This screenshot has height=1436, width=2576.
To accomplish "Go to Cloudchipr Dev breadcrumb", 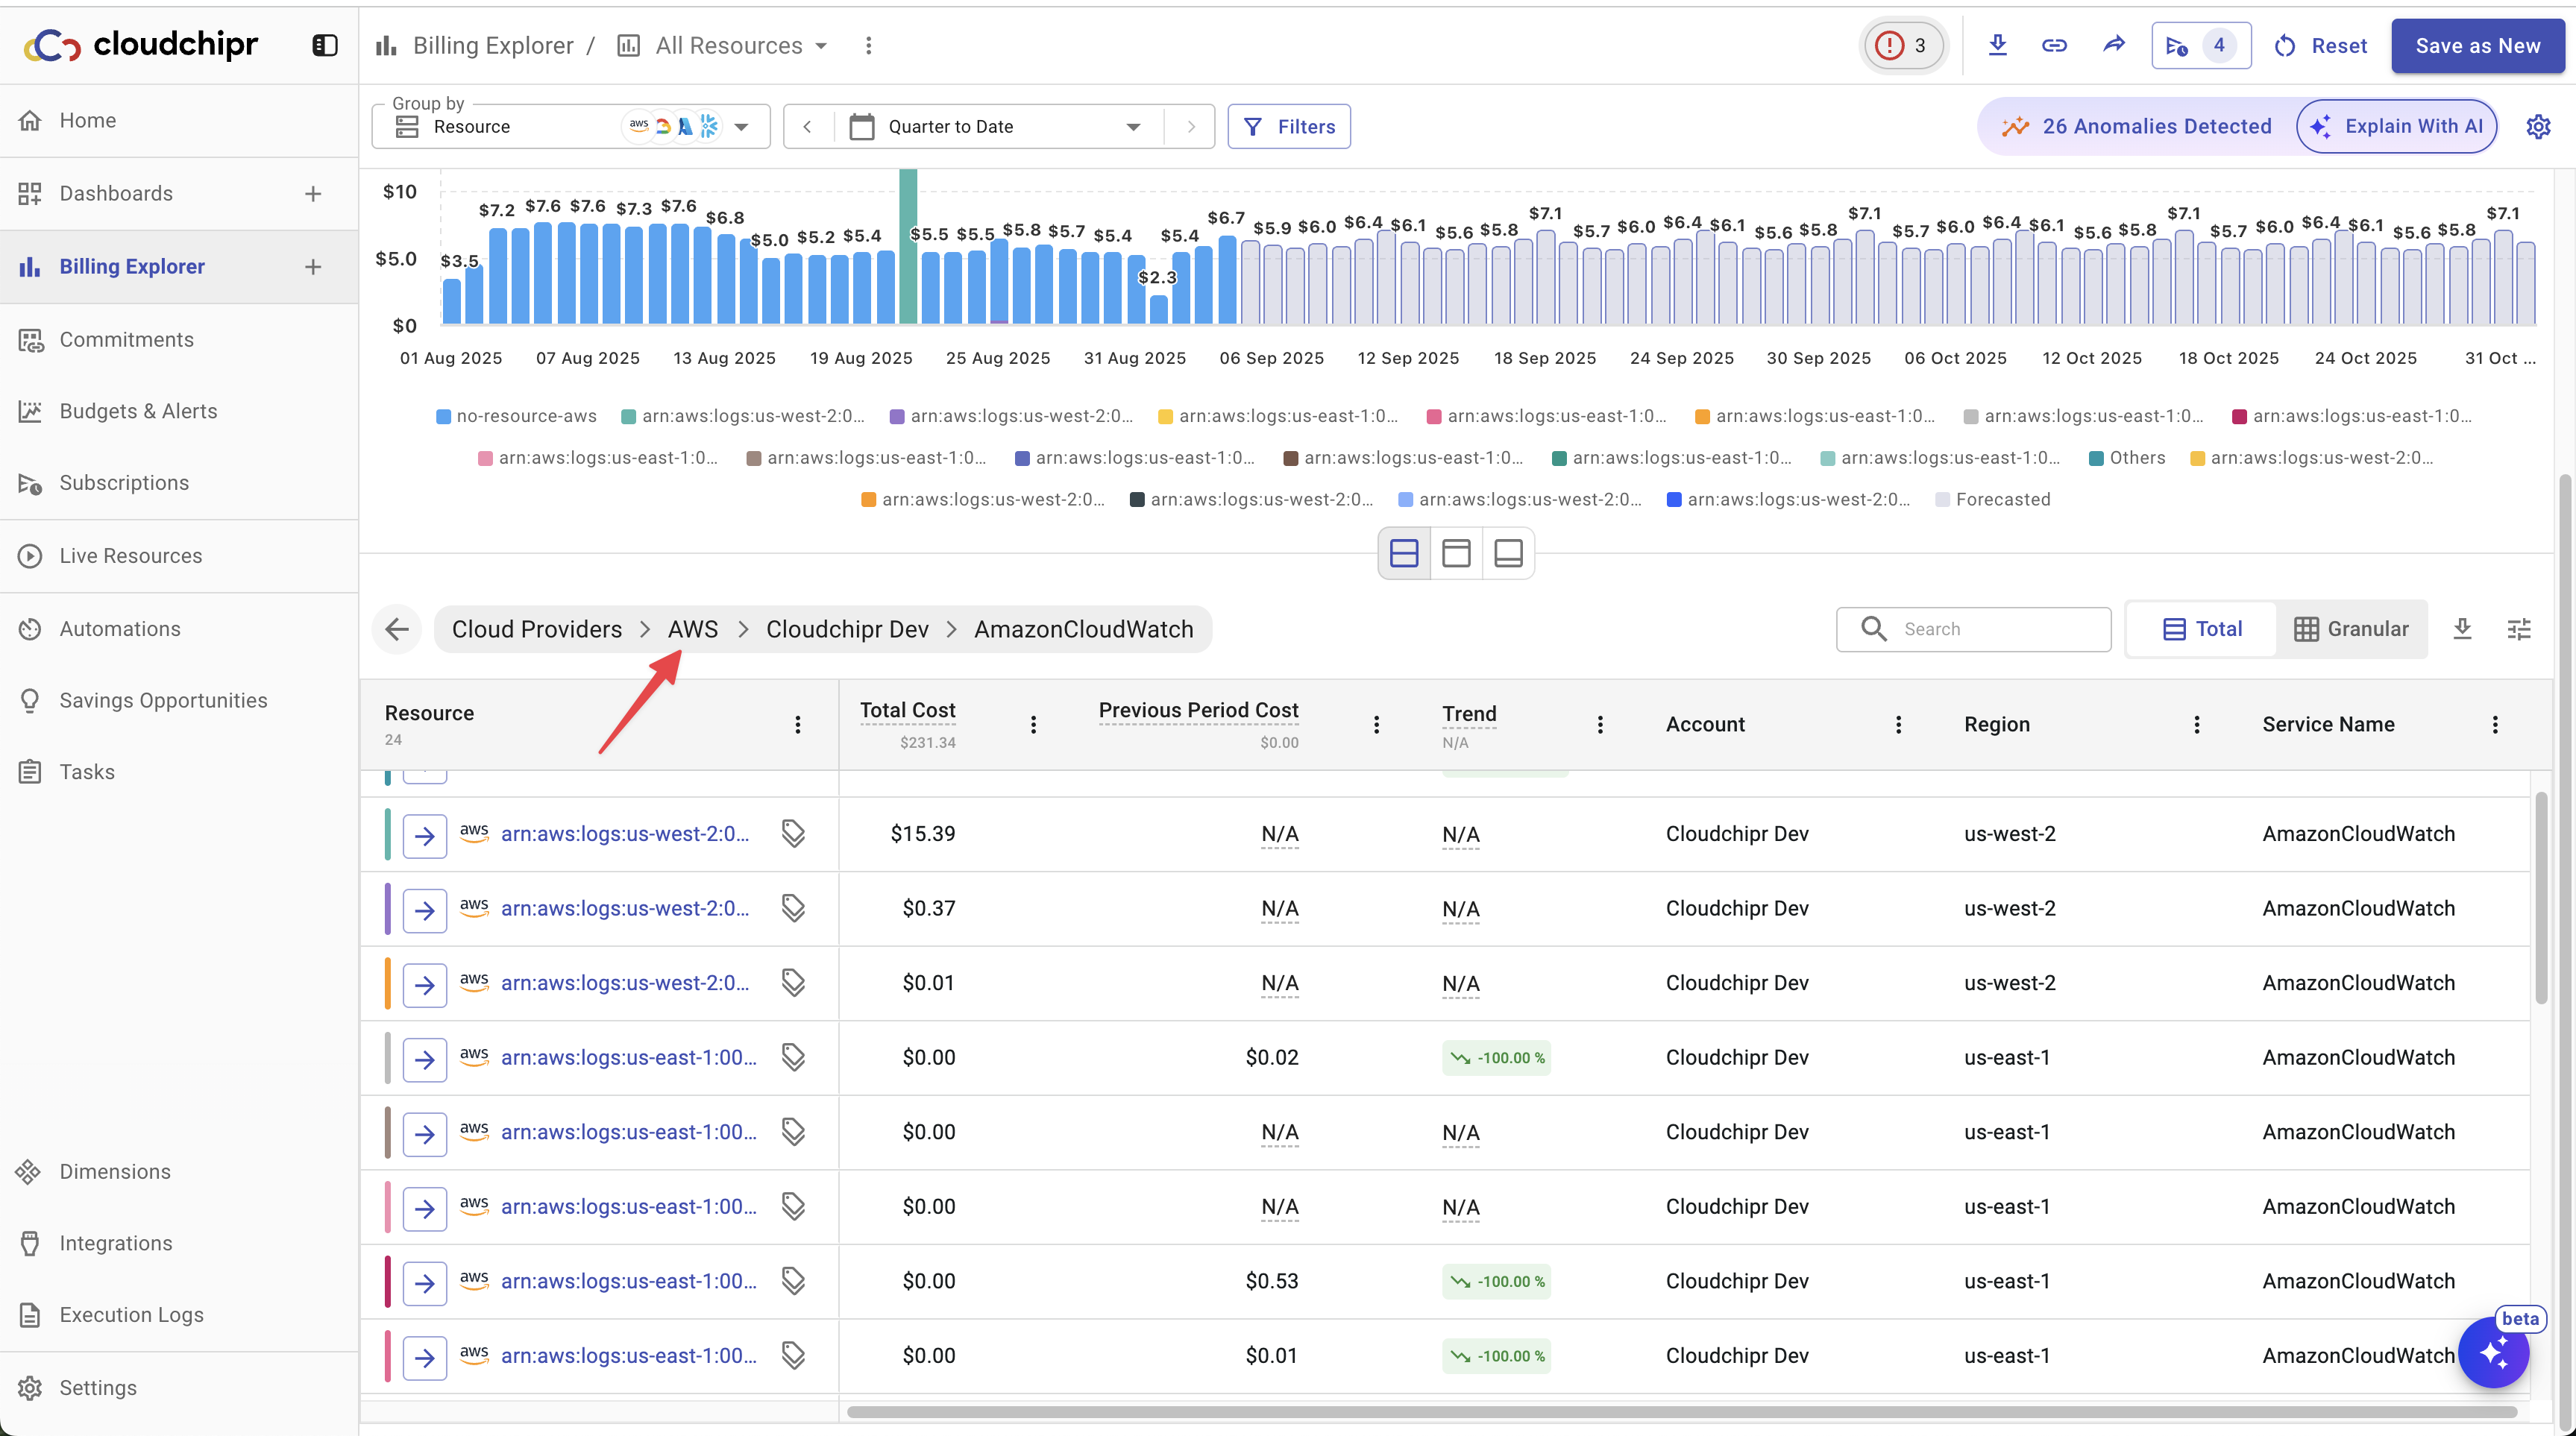I will pos(847,629).
